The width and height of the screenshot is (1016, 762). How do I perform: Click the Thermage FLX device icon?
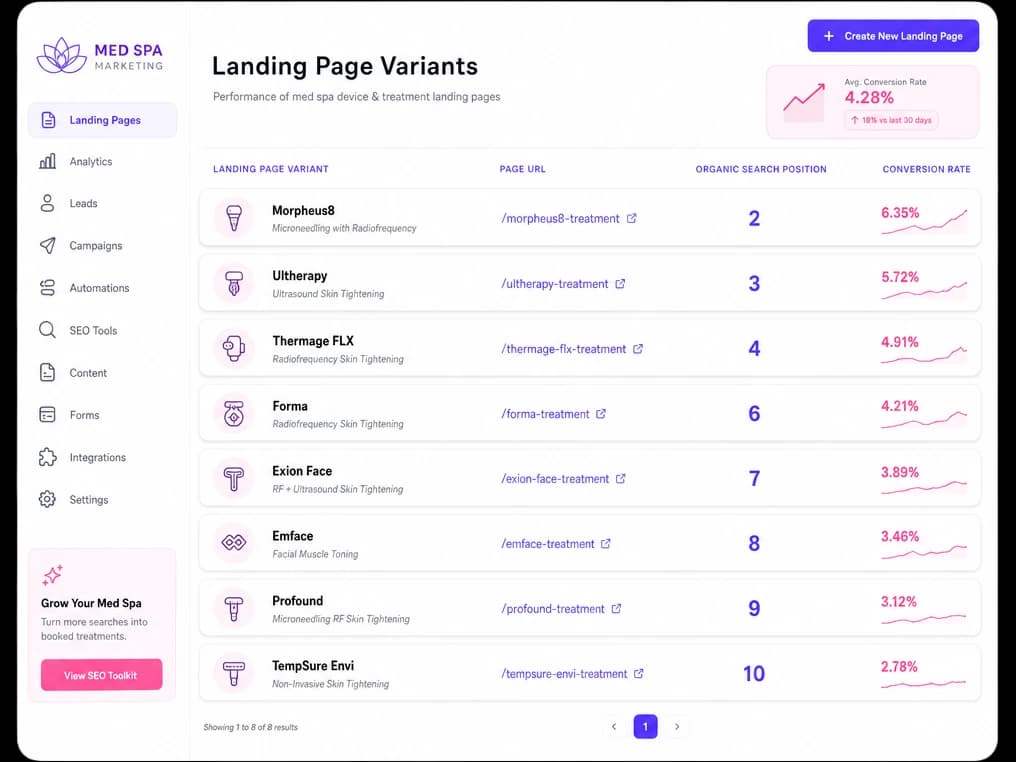click(234, 348)
